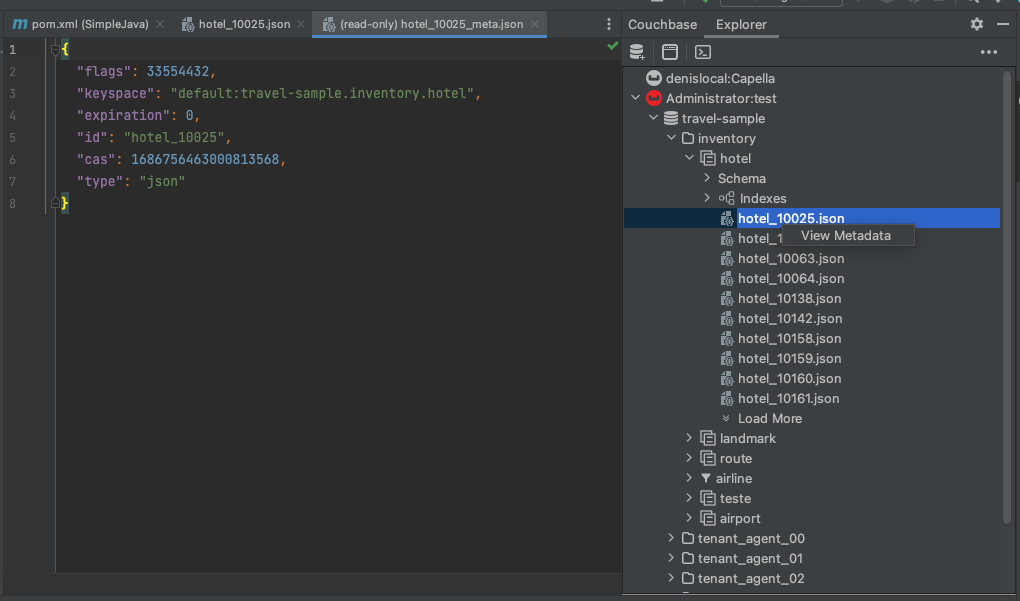1020x601 pixels.
Task: Select hotel_10158.json document
Action: tap(789, 338)
